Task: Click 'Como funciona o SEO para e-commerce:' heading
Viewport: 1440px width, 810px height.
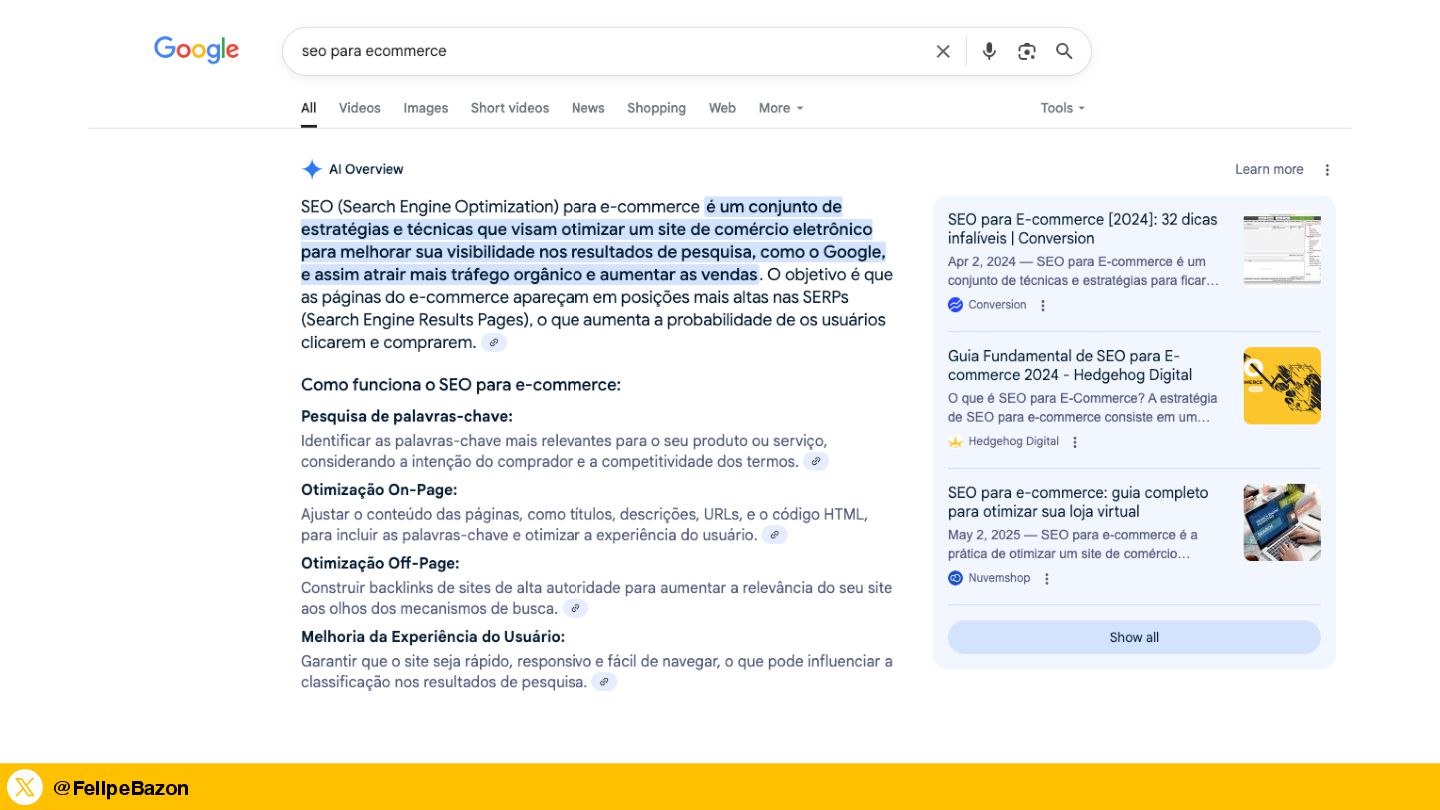Action: tap(461, 385)
